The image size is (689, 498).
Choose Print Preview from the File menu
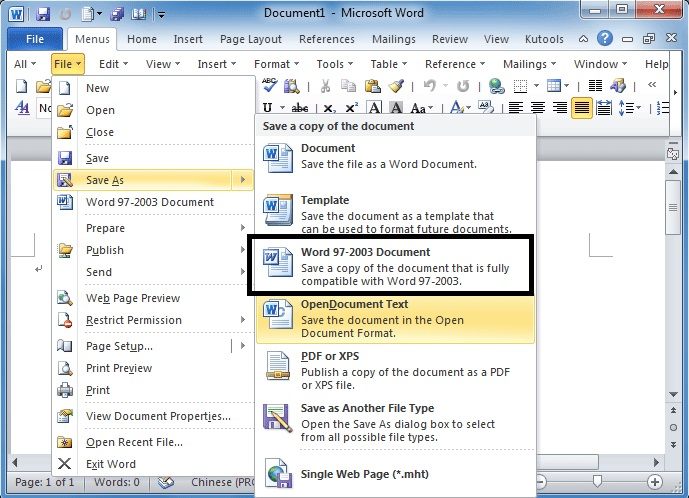pyautogui.click(x=153, y=368)
